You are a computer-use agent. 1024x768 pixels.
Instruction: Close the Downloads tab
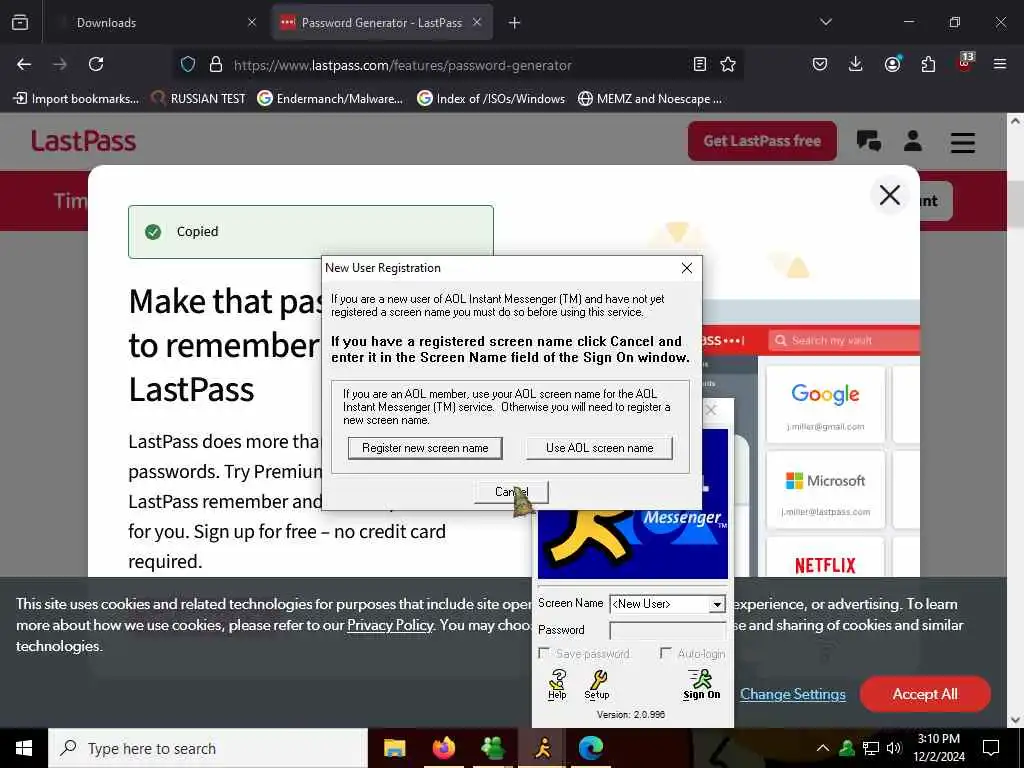[x=251, y=23]
